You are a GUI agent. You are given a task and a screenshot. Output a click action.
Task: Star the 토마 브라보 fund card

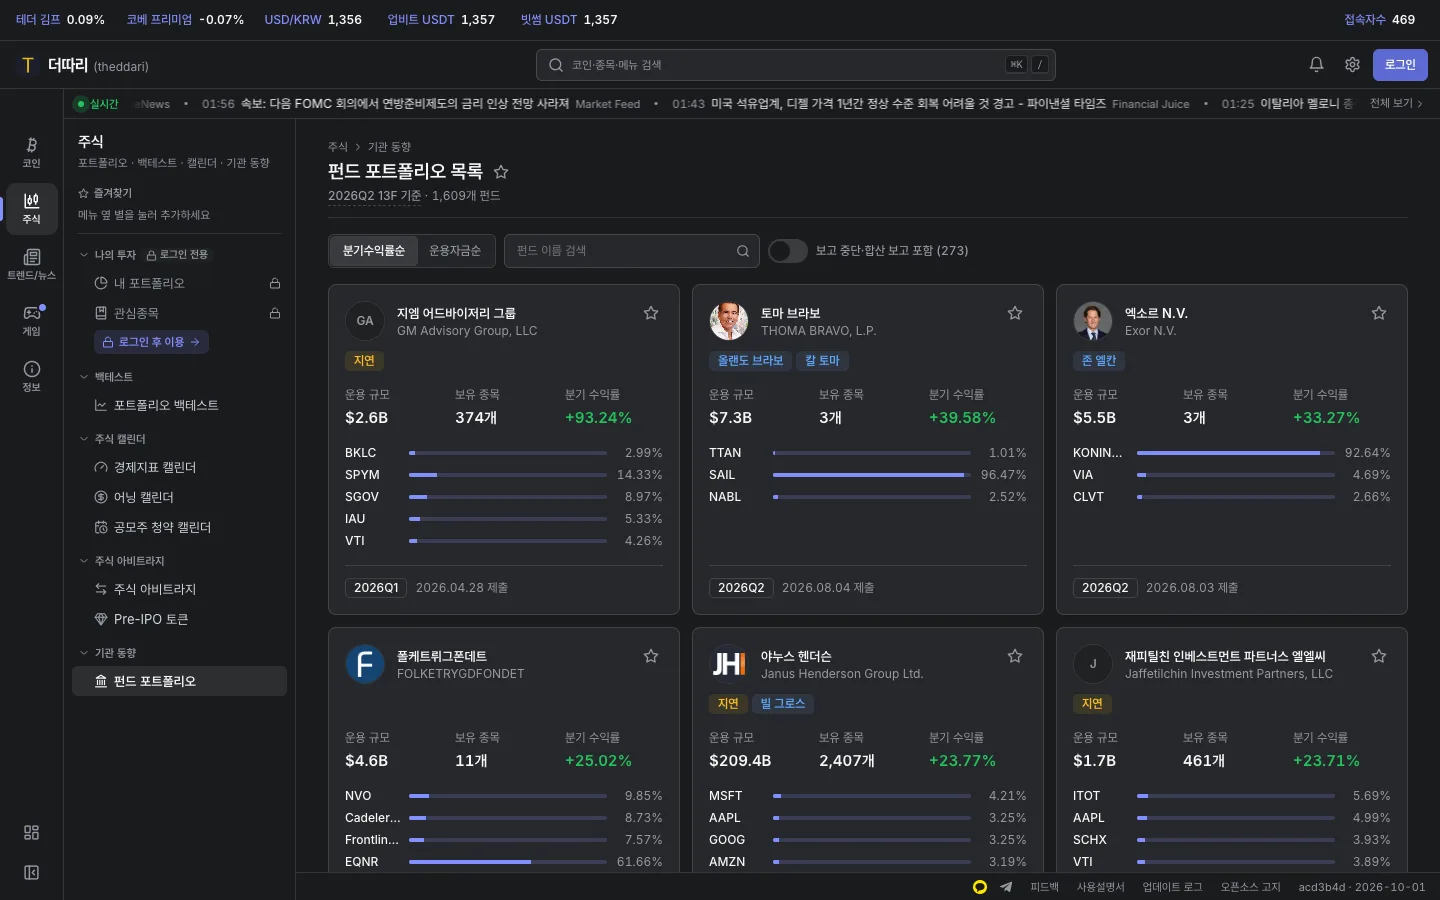[1015, 313]
